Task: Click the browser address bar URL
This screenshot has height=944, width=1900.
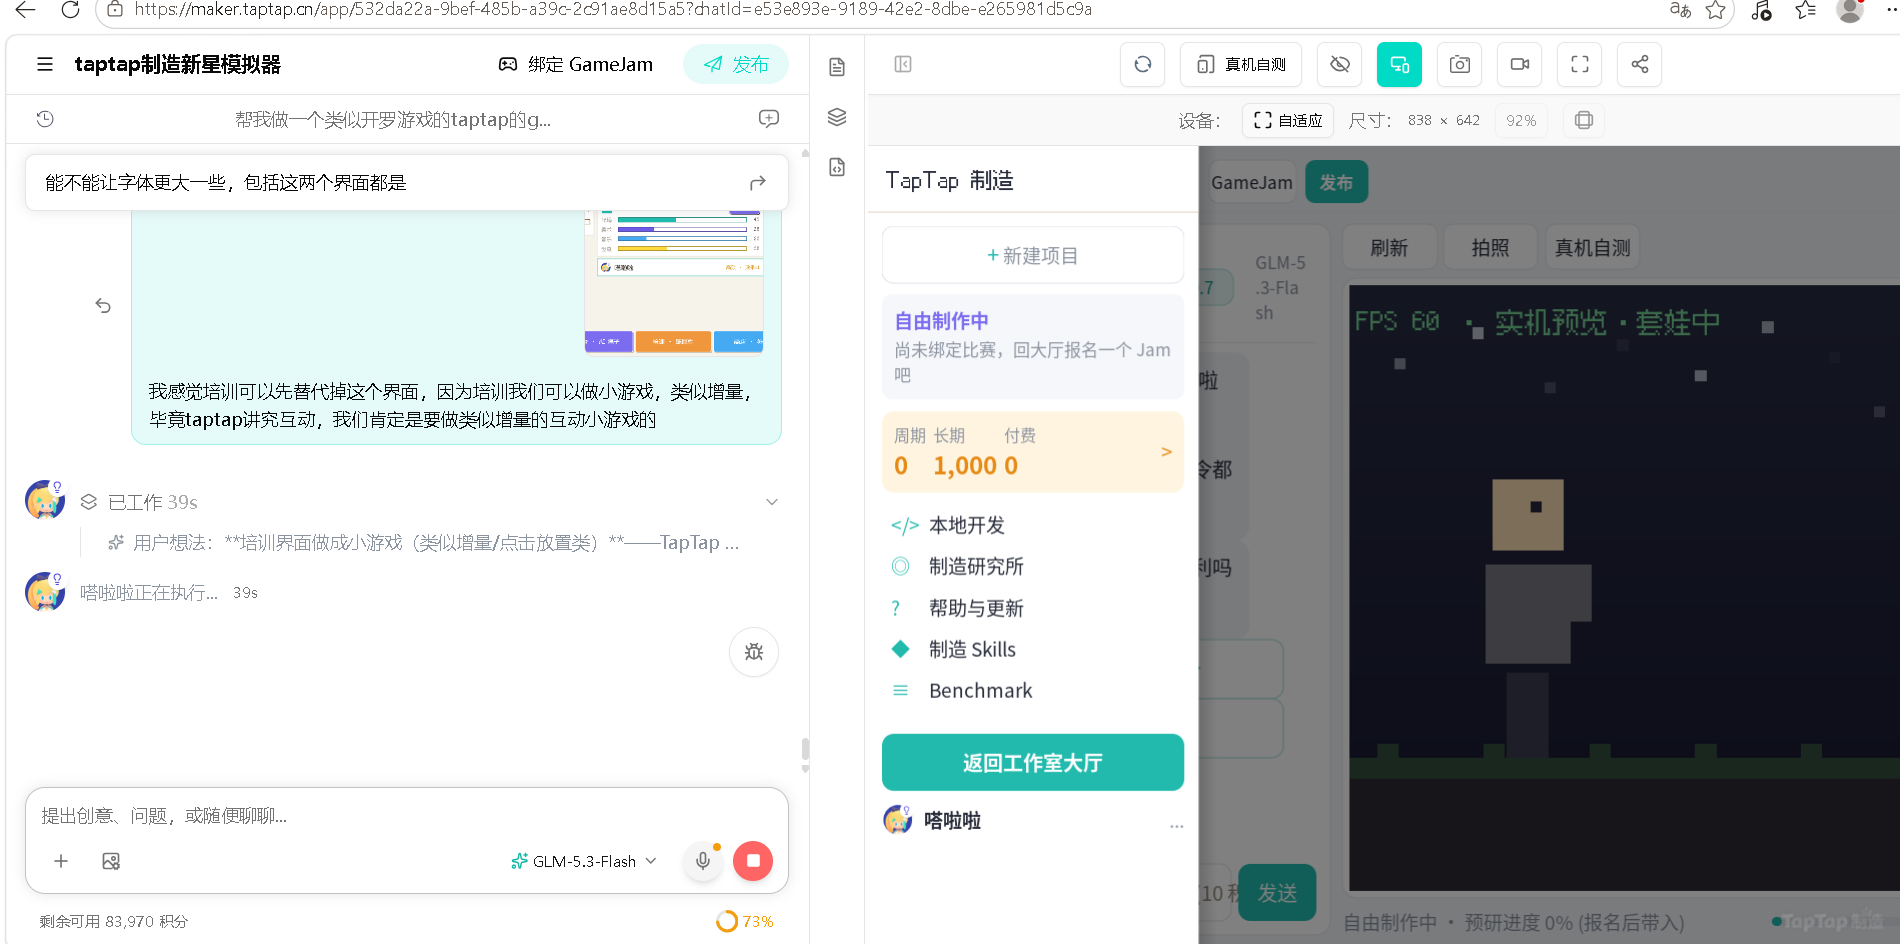Action: point(613,10)
